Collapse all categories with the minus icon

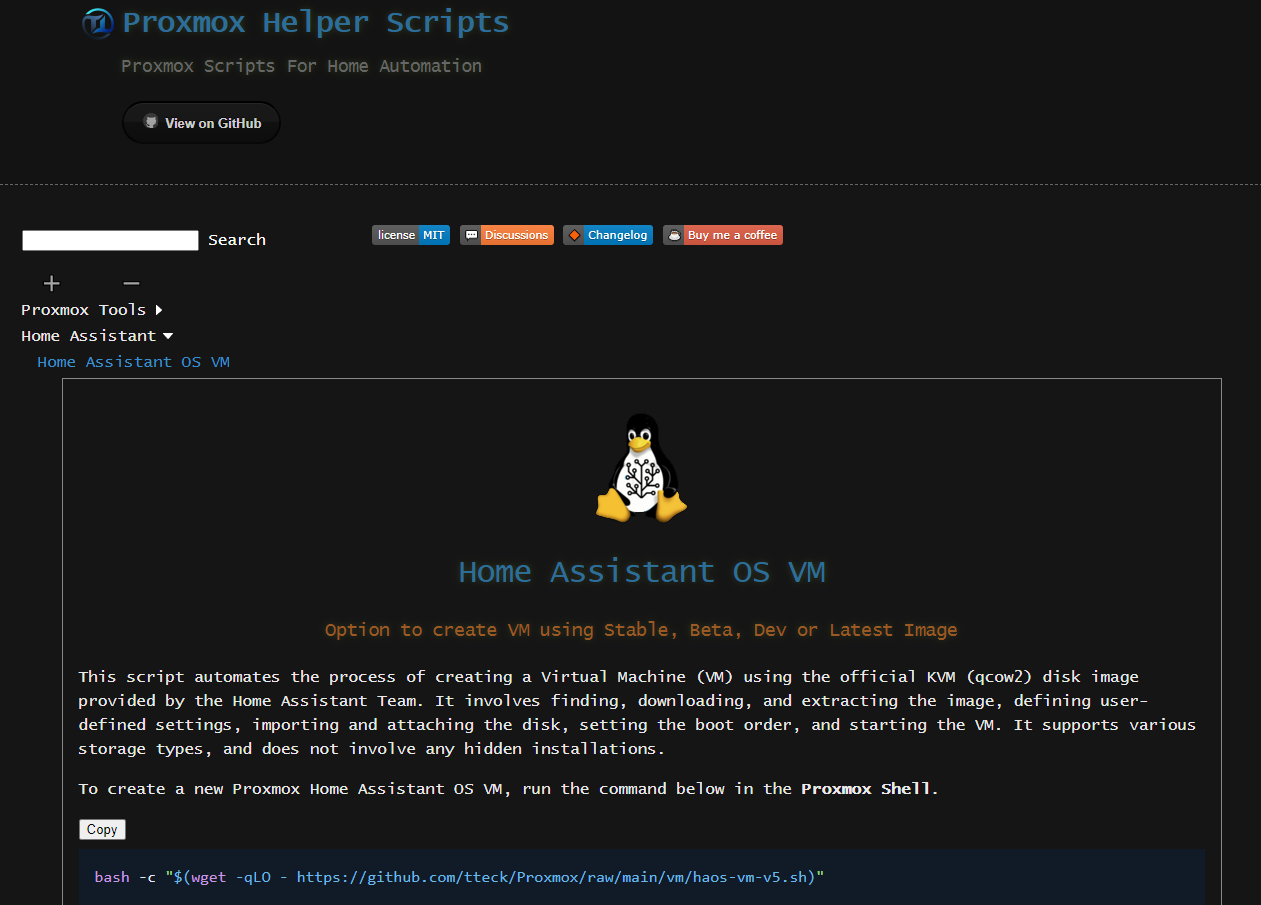pyautogui.click(x=131, y=284)
